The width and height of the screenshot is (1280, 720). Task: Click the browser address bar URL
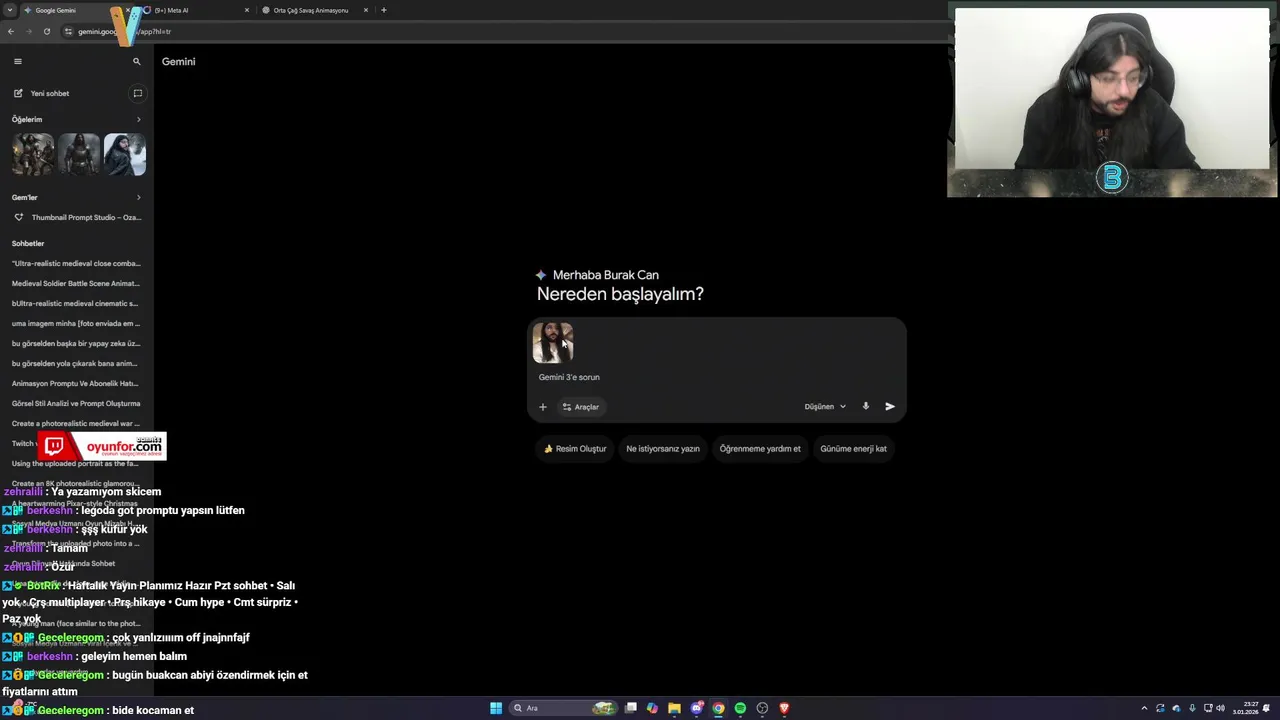[125, 31]
